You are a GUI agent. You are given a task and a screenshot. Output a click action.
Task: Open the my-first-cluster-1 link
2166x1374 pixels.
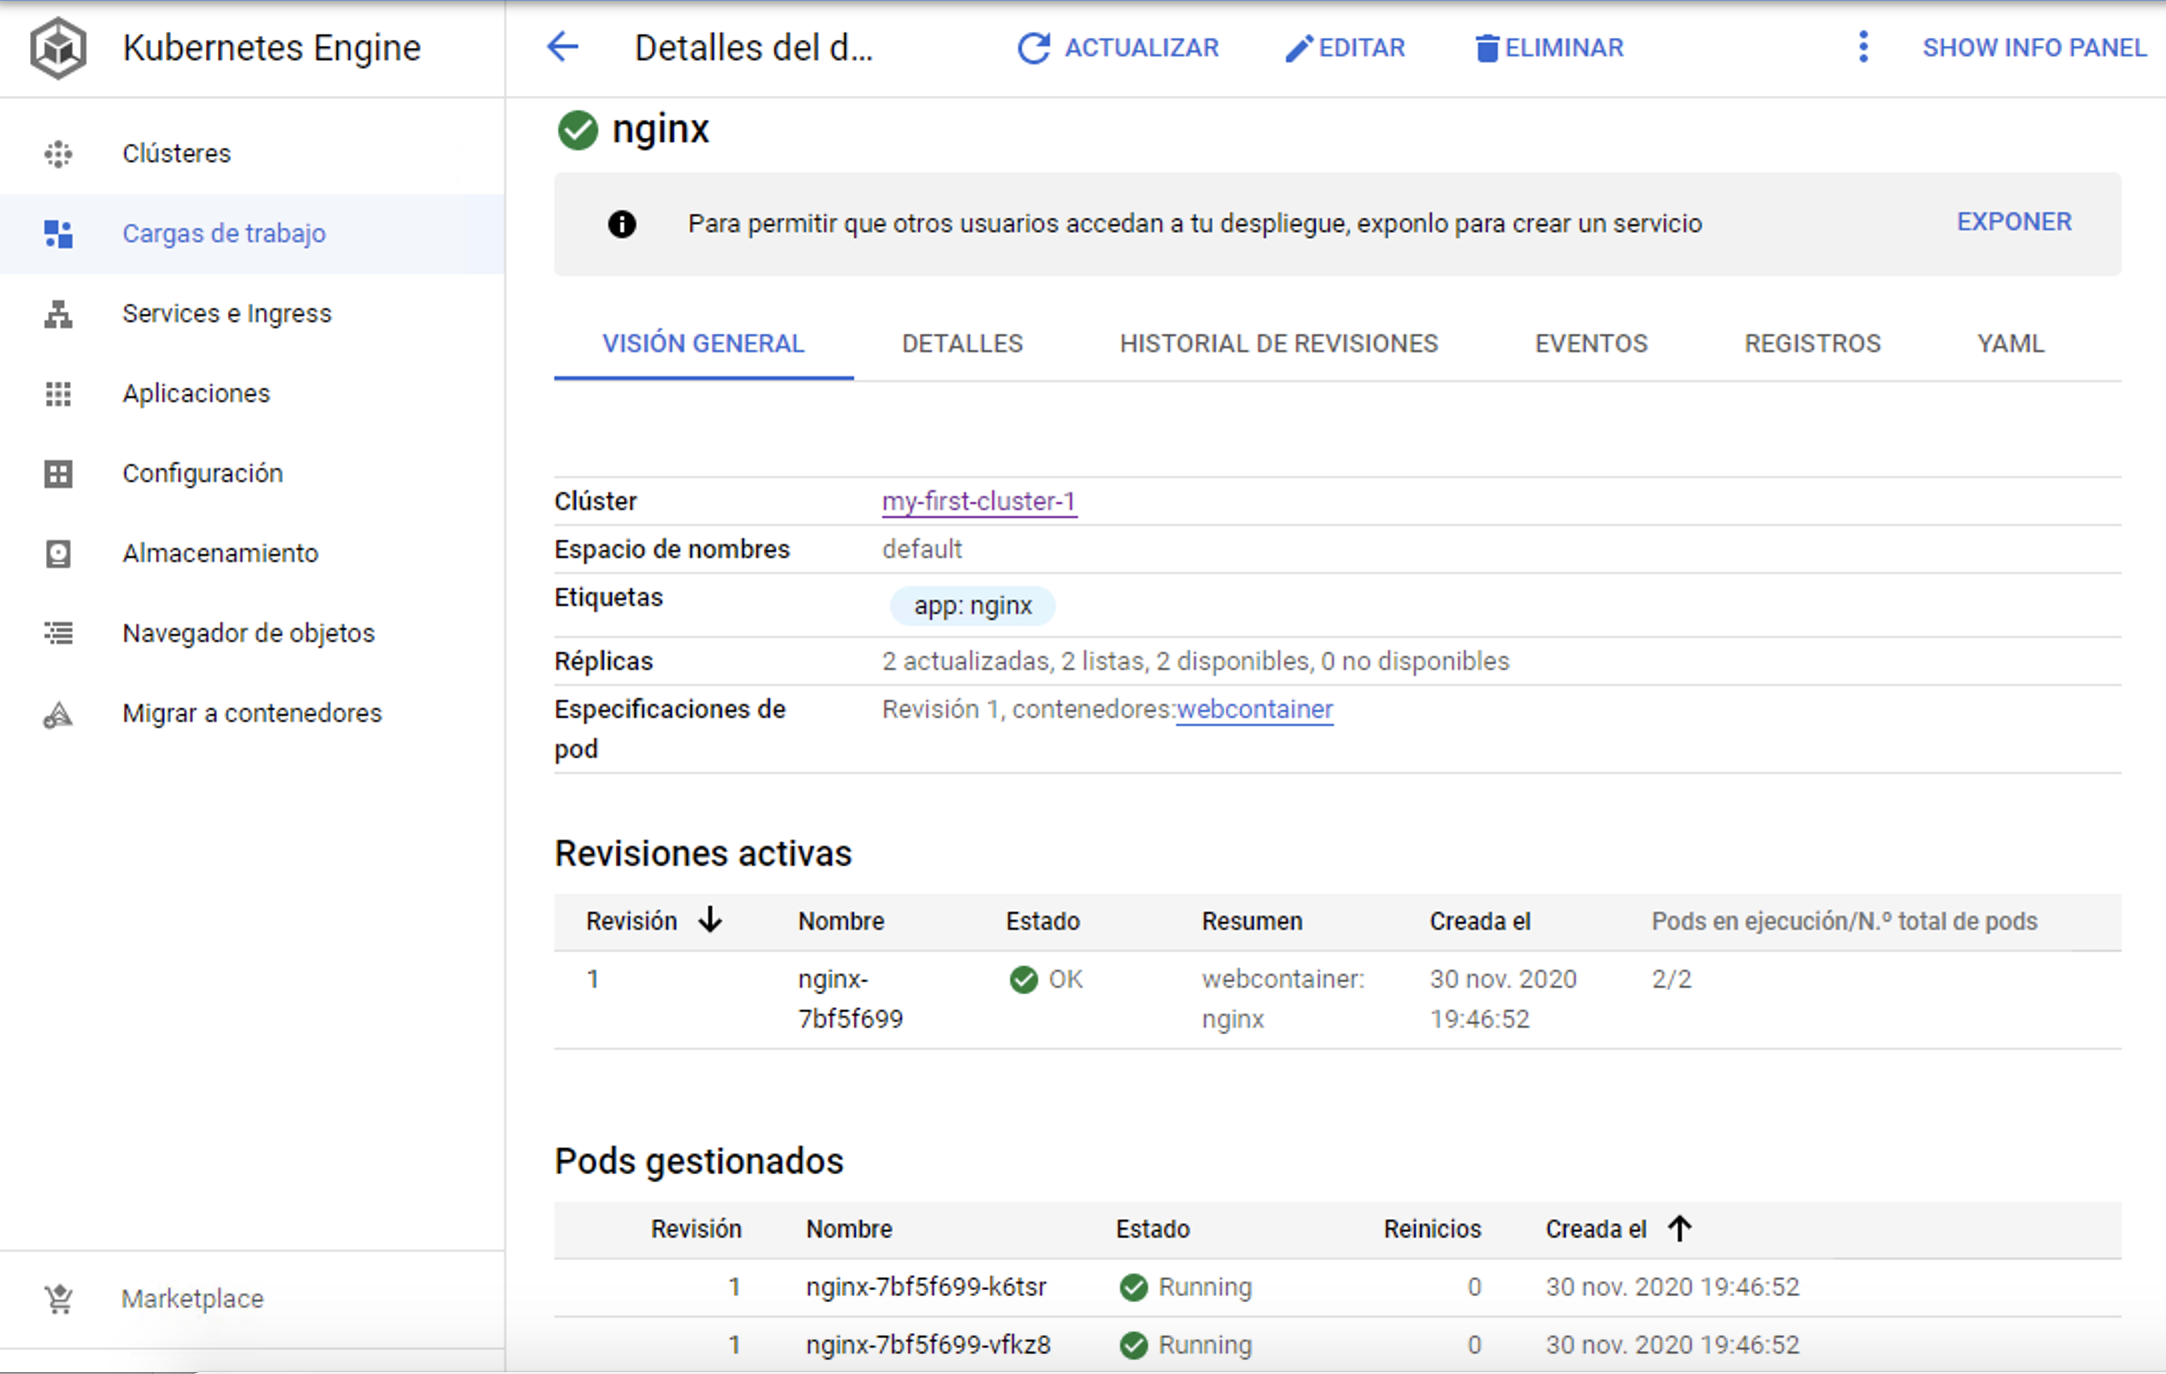pos(979,501)
